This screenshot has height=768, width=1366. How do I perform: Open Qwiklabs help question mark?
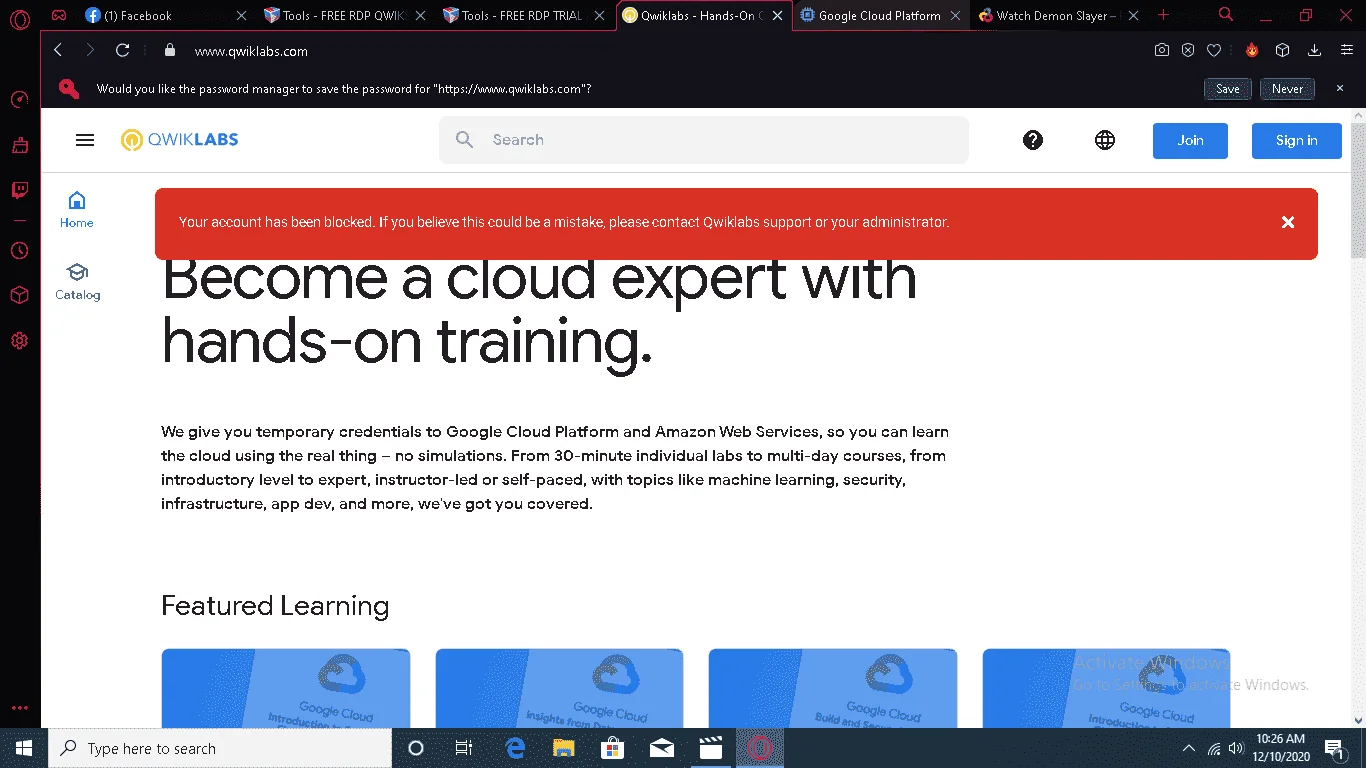(1033, 140)
